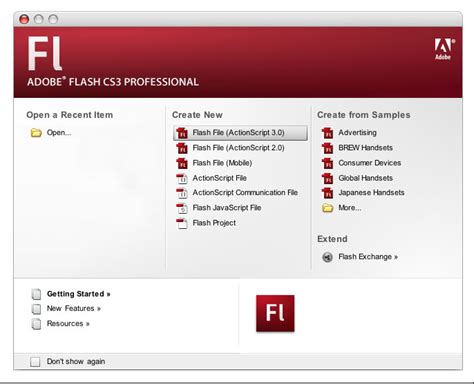Click the Flash File (Mobile) icon
Viewport: 474px width, 384px height.
point(182,163)
